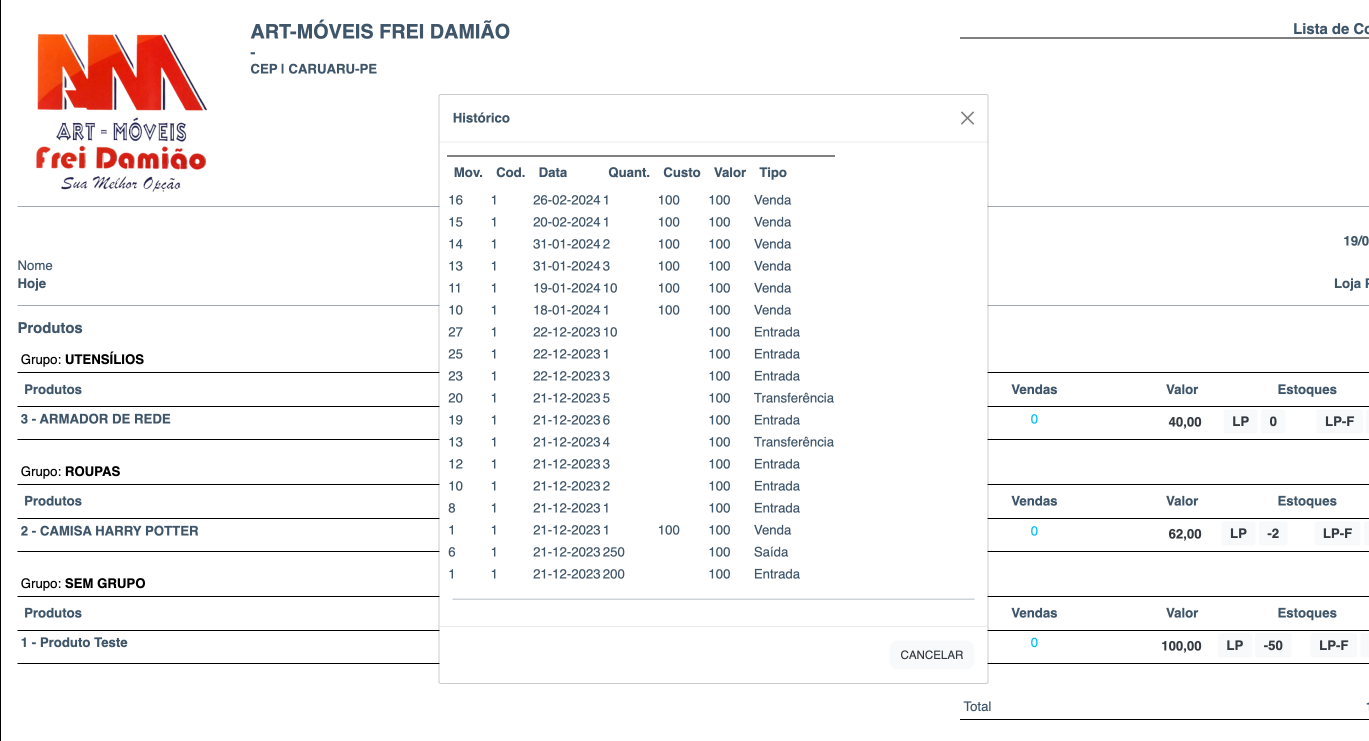Screen dimensions: 1369x741
Task: Open the Vendas count link for Produto Teste
Action: [1034, 643]
